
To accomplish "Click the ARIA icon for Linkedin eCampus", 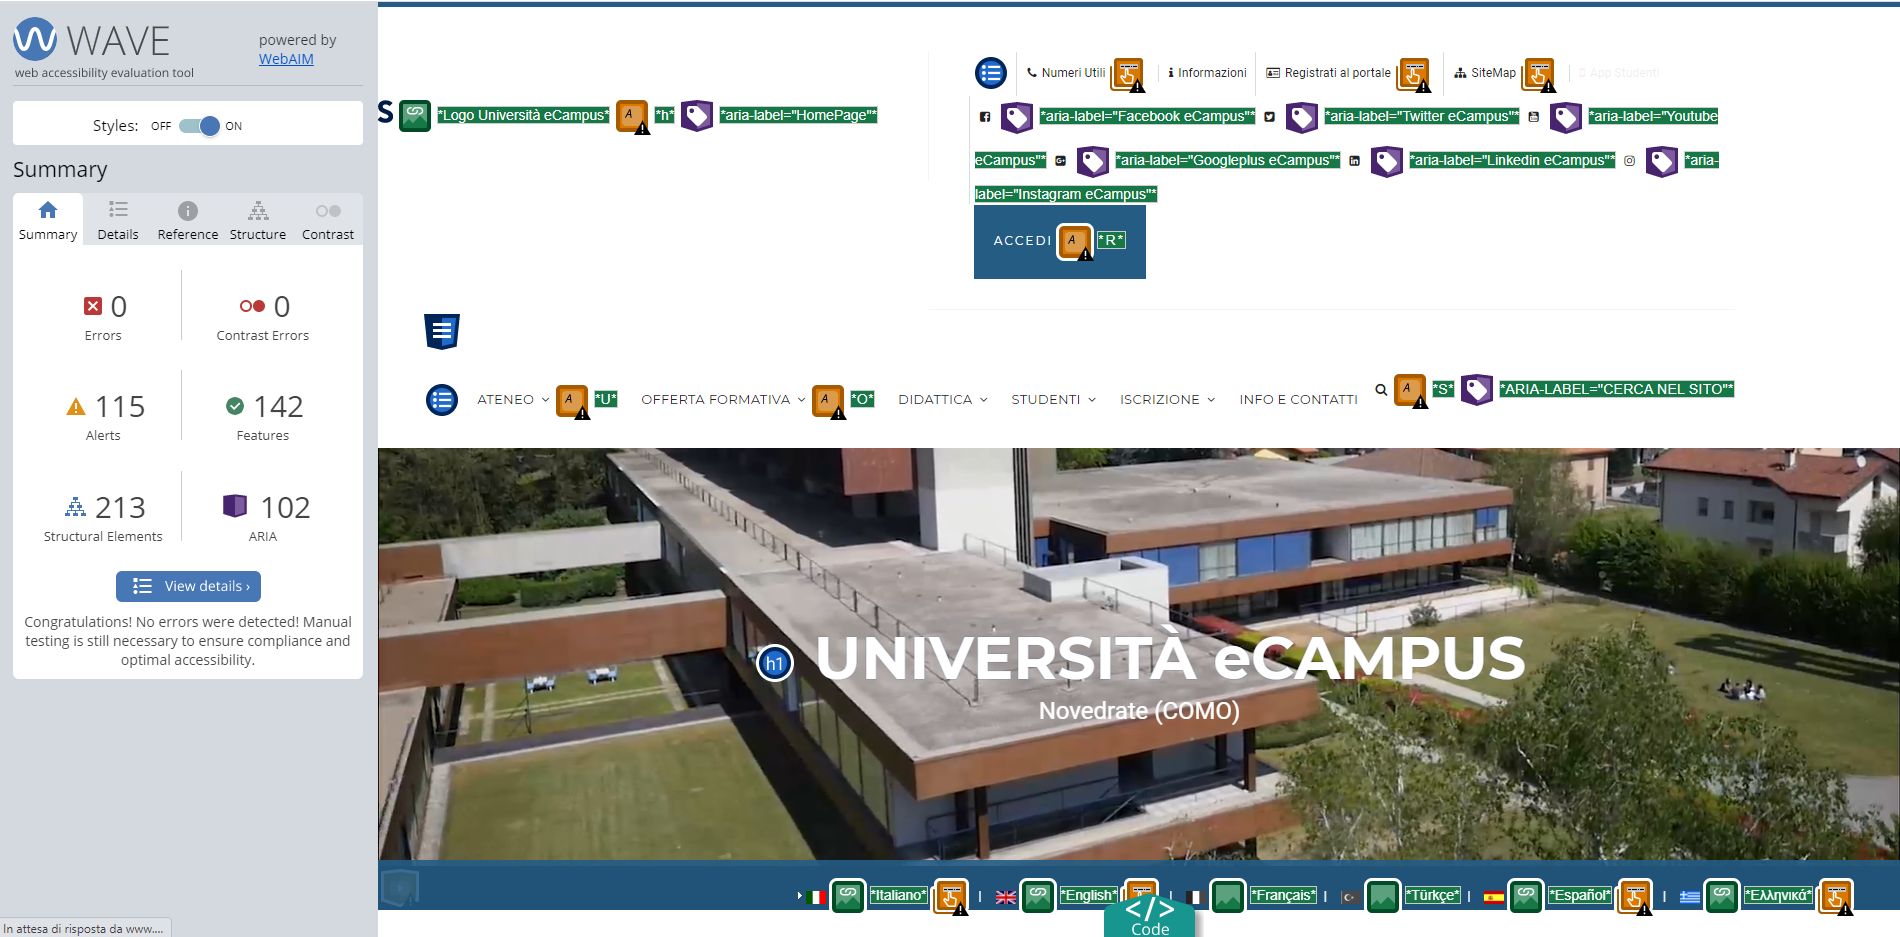I will click(1386, 161).
